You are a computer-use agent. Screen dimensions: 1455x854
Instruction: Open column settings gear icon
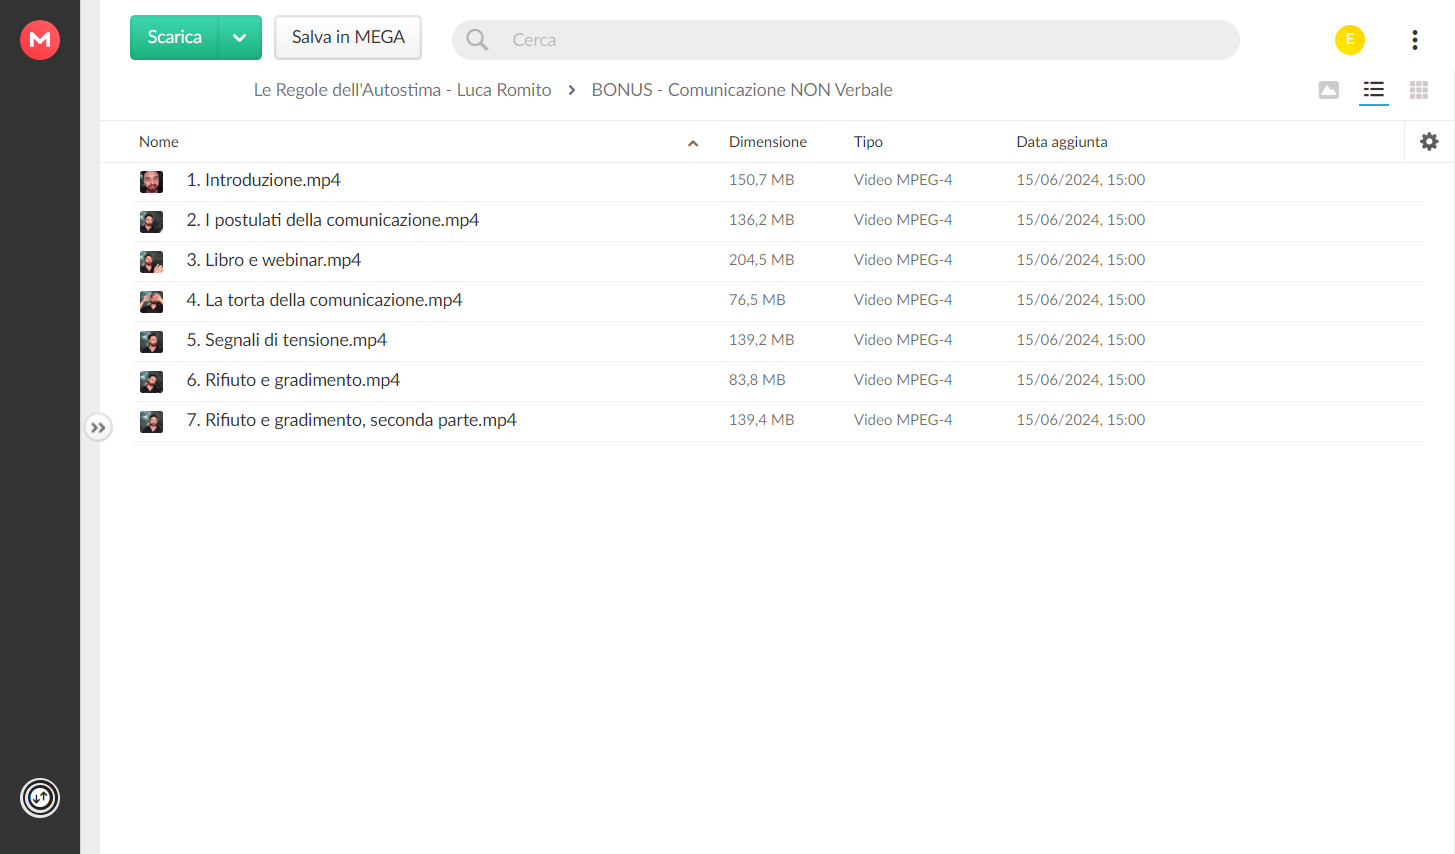click(1429, 142)
